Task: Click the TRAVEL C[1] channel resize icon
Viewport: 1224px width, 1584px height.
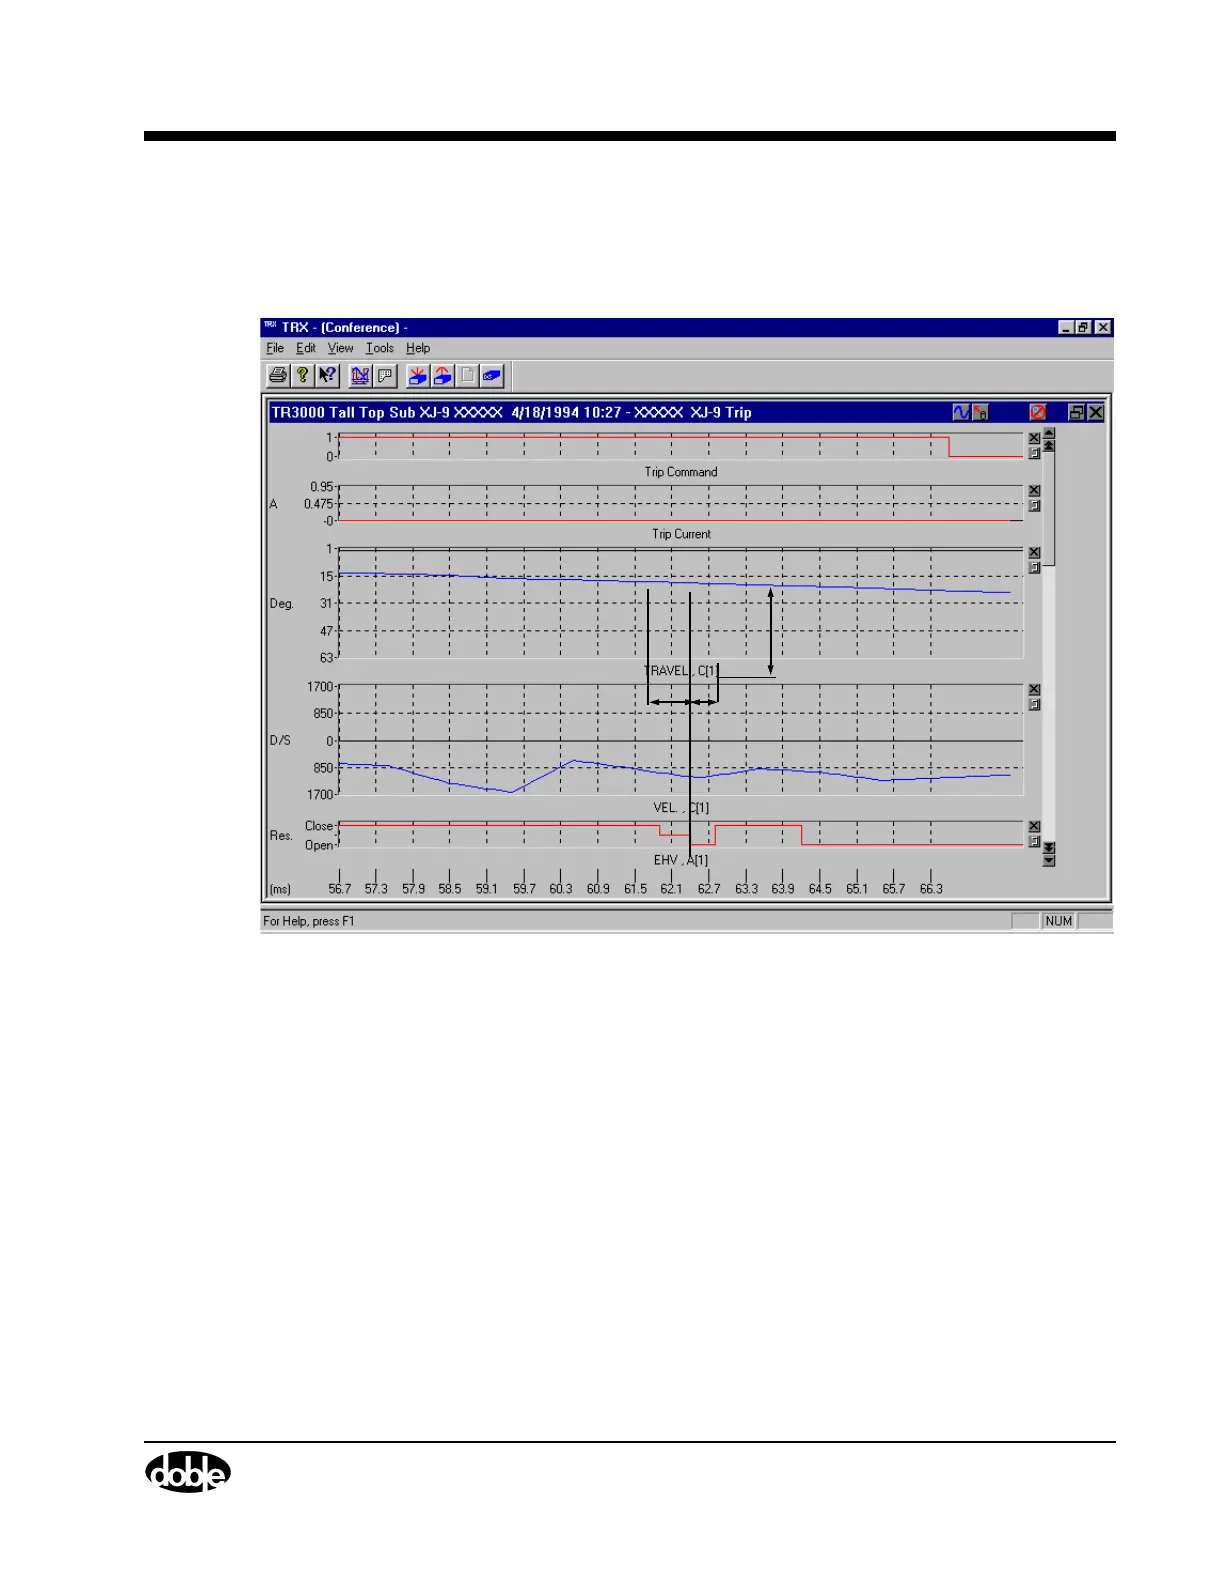Action: [1034, 568]
